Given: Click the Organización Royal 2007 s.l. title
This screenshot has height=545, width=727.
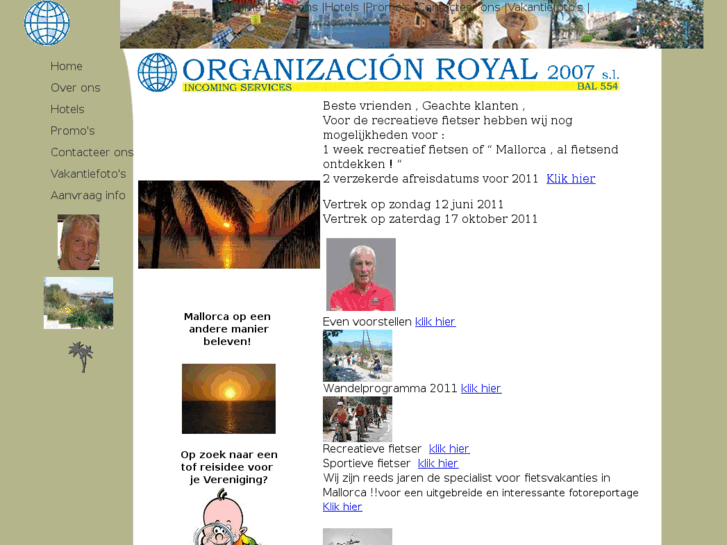Looking at the screenshot, I should pos(401,70).
